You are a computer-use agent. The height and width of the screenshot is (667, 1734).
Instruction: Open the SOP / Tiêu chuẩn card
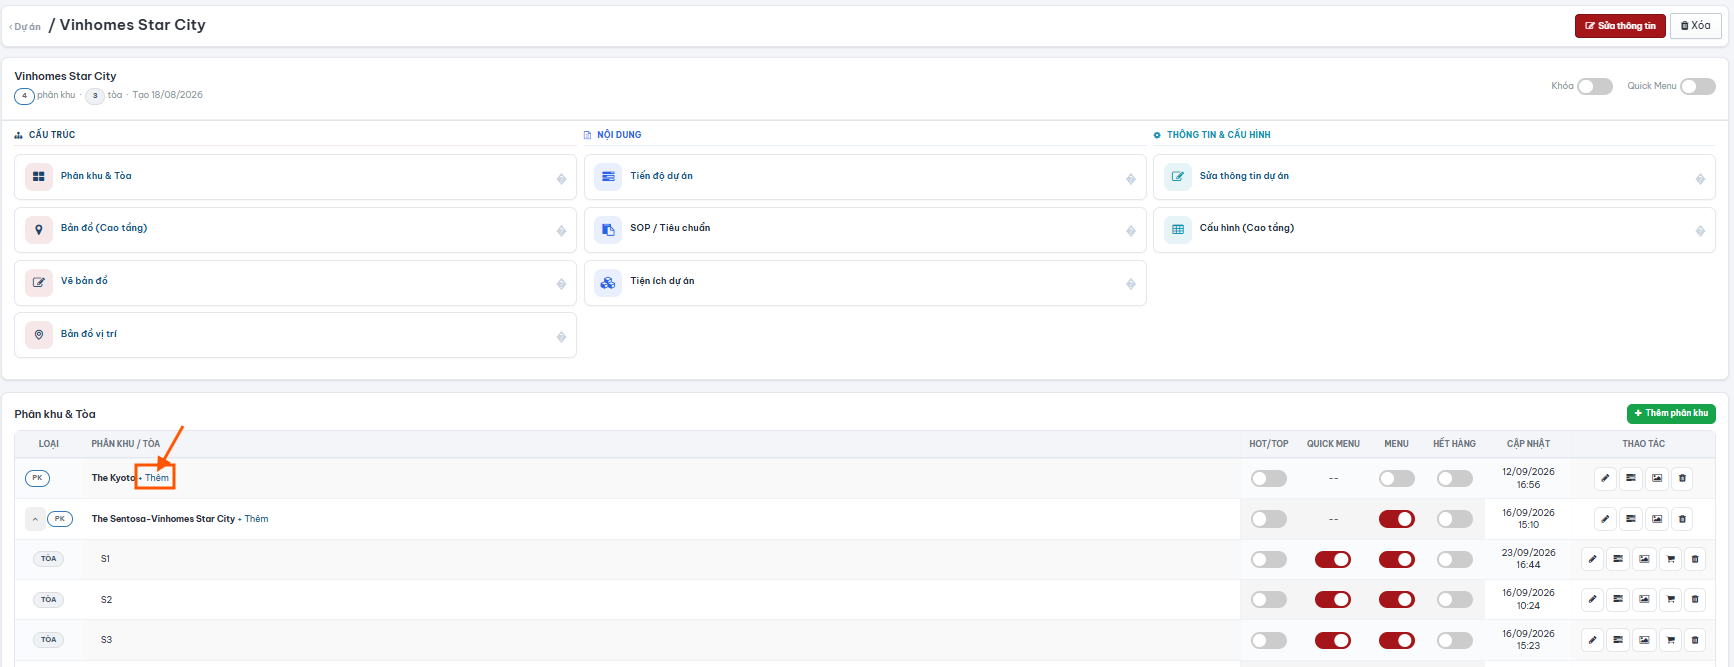865,230
